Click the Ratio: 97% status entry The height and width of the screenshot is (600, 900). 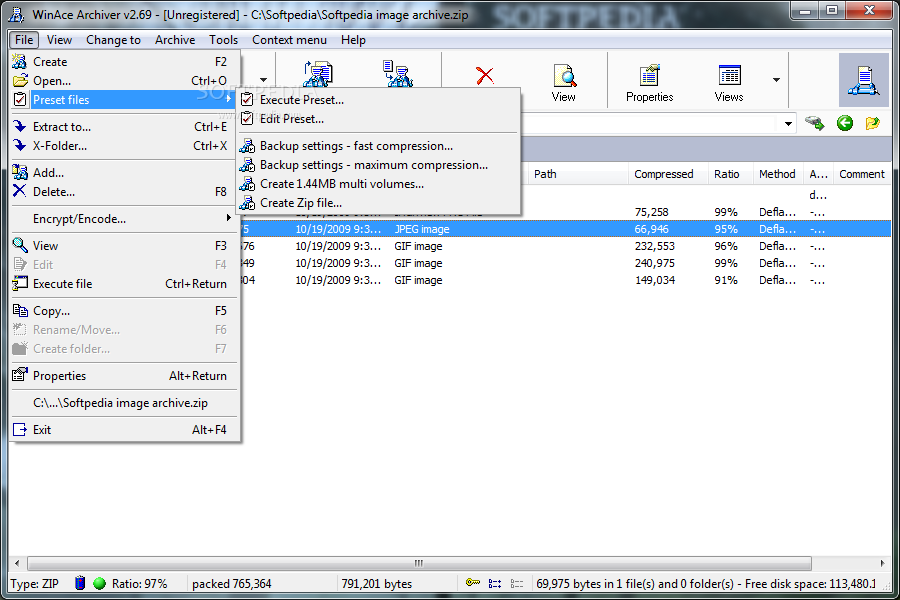(139, 583)
